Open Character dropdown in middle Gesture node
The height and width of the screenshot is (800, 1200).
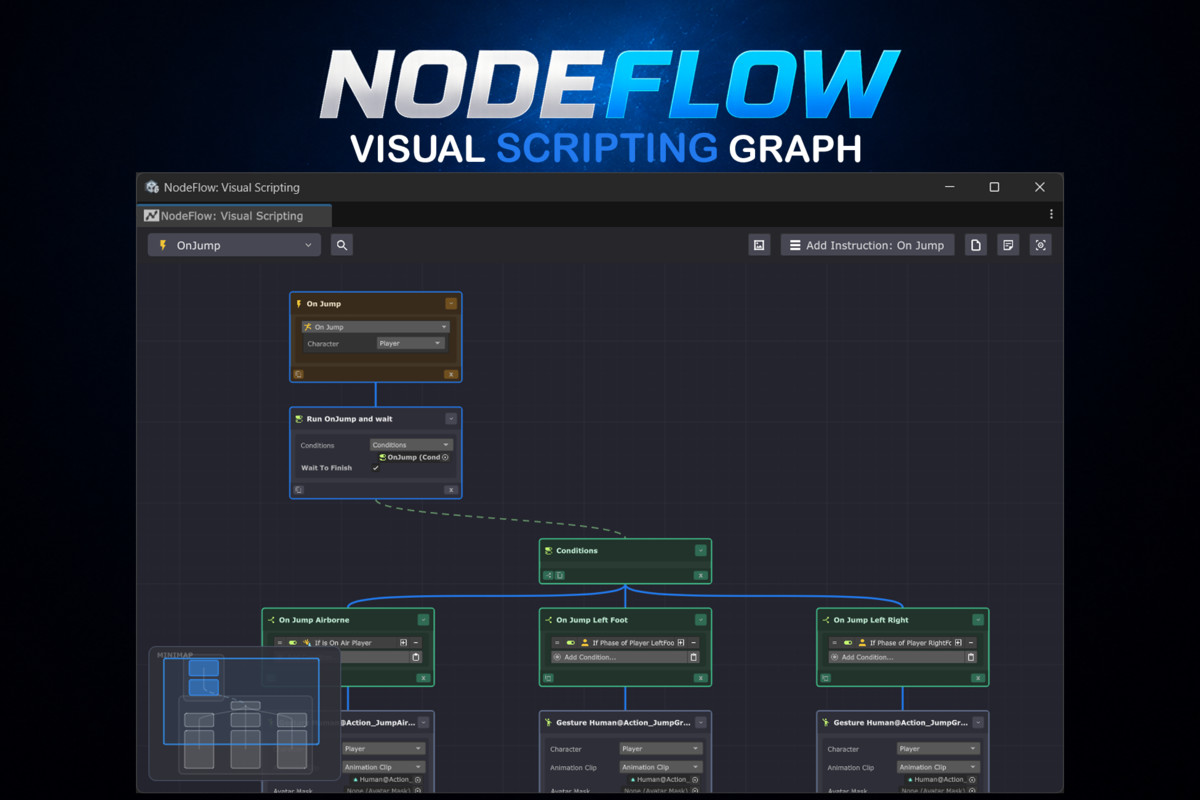click(660, 748)
